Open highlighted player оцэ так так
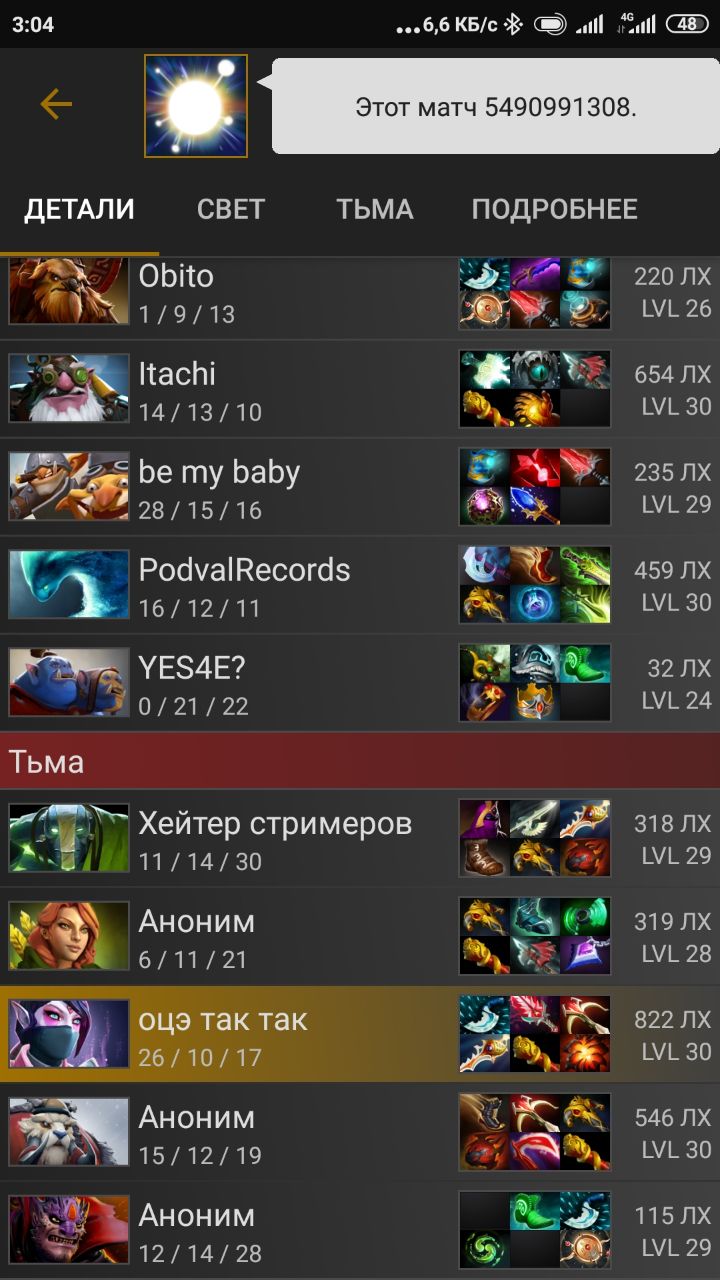The image size is (720, 1280). click(x=360, y=1034)
